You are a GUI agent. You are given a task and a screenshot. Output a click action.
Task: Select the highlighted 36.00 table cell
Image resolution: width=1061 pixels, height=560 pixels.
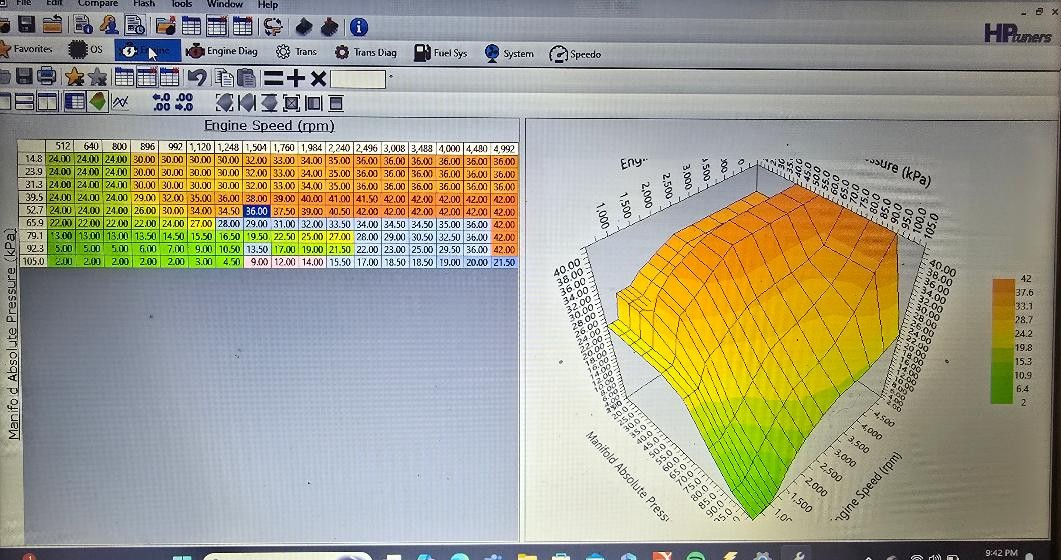tap(256, 211)
